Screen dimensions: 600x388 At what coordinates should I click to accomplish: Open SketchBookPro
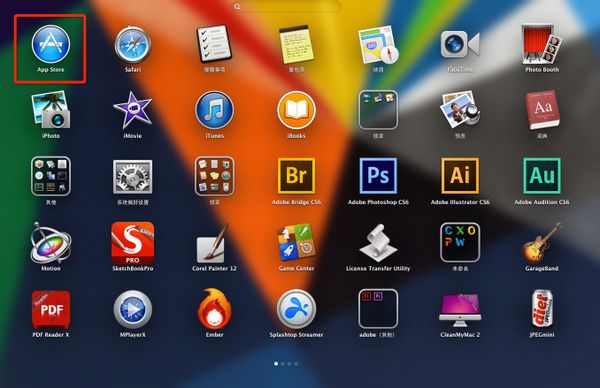[133, 243]
